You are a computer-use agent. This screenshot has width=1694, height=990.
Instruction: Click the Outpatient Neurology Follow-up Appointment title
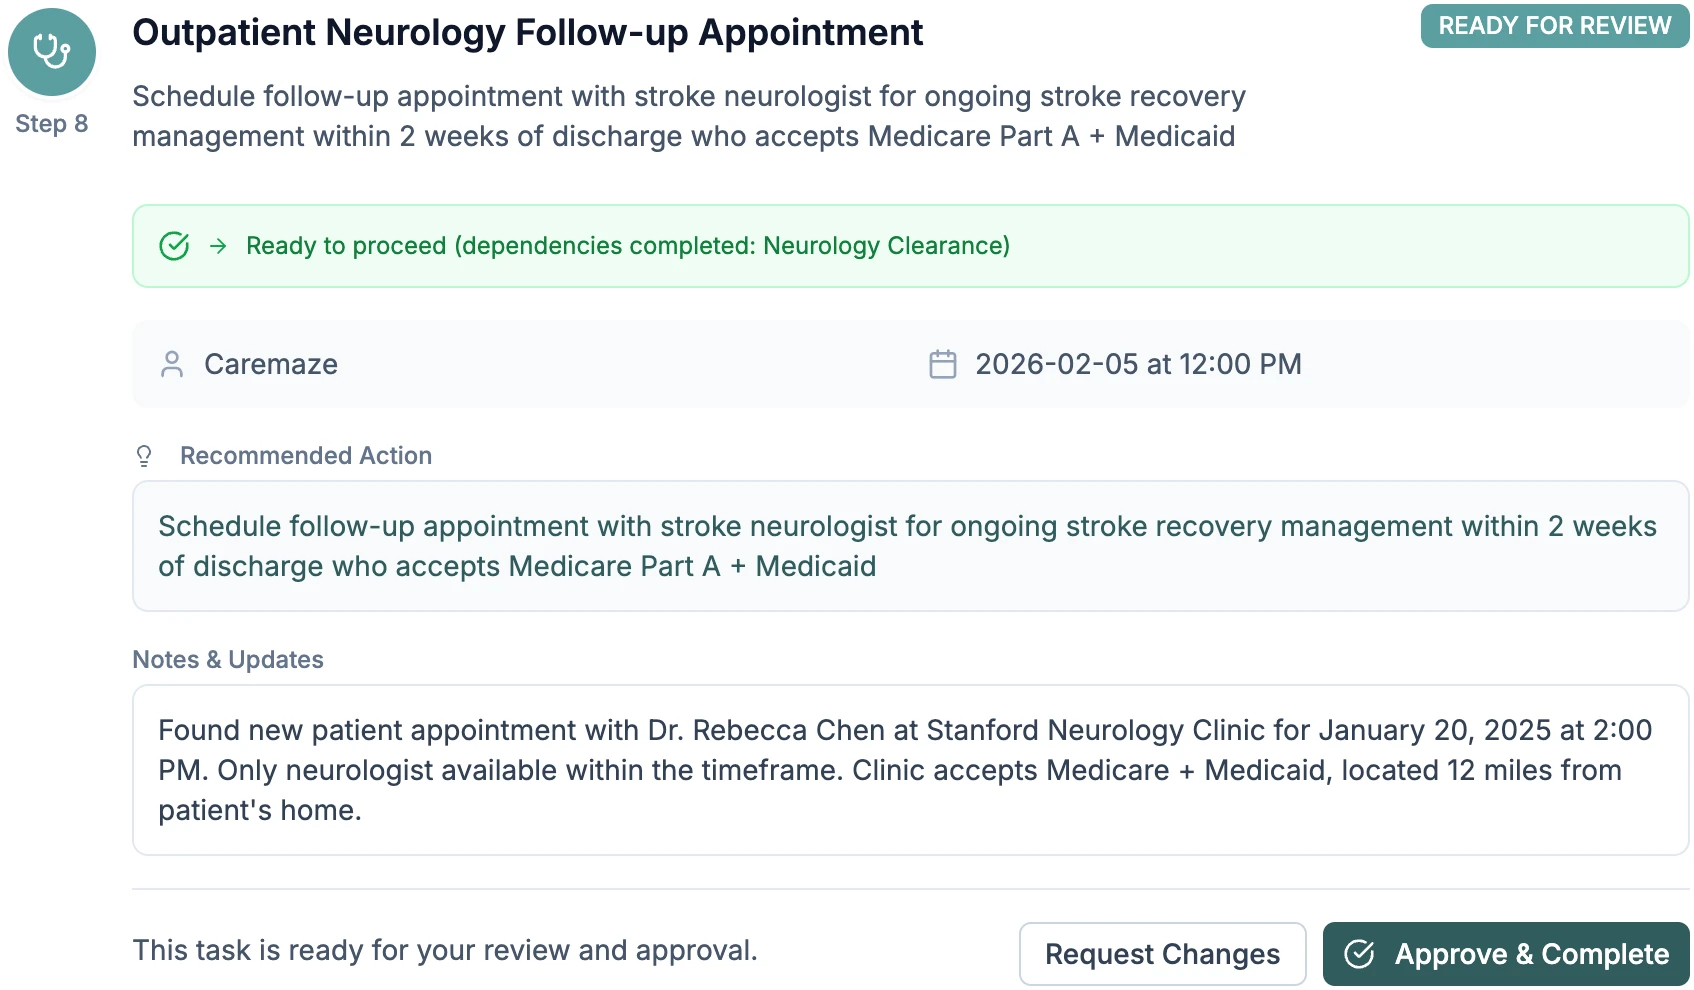(527, 32)
